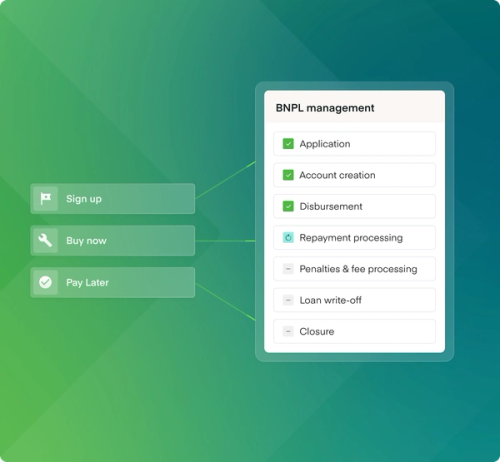Viewport: 500px width, 462px height.
Task: Click the wrench icon beside Buy now
Action: click(45, 240)
